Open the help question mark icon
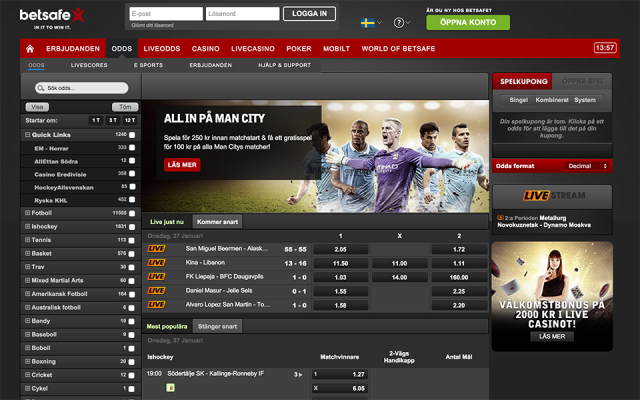The height and width of the screenshot is (400, 640). (x=398, y=23)
